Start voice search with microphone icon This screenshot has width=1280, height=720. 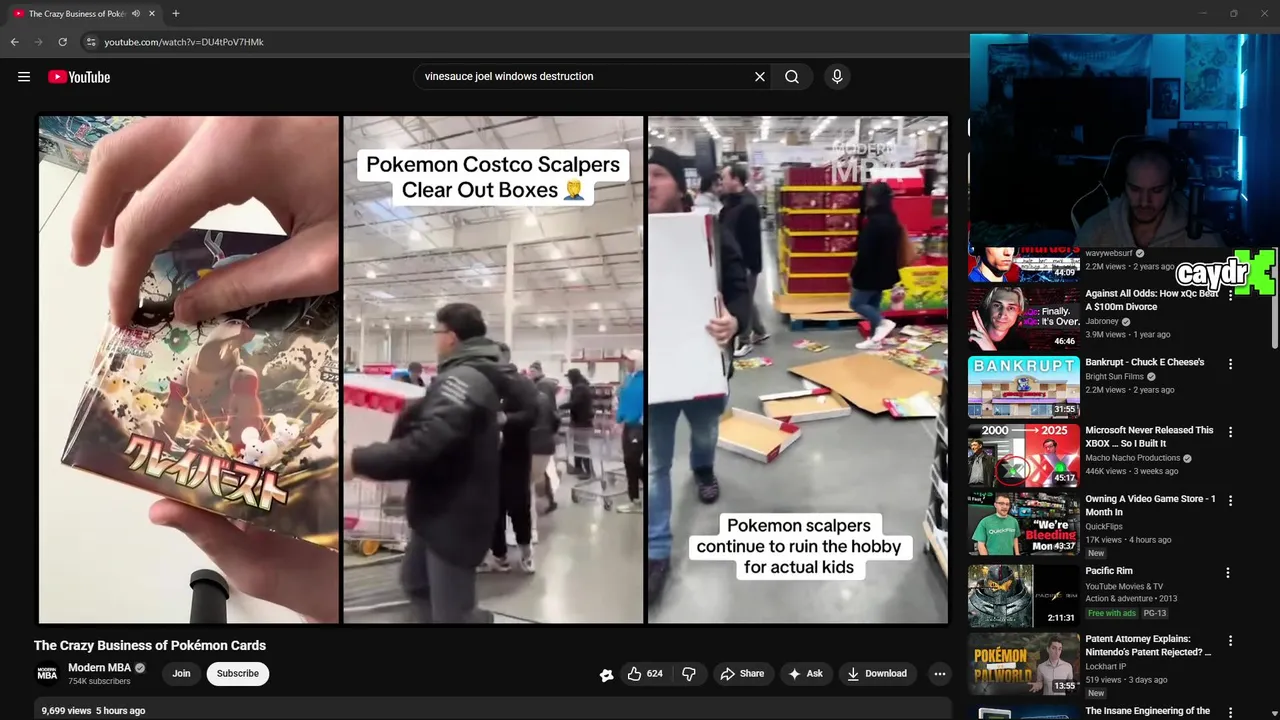point(837,77)
